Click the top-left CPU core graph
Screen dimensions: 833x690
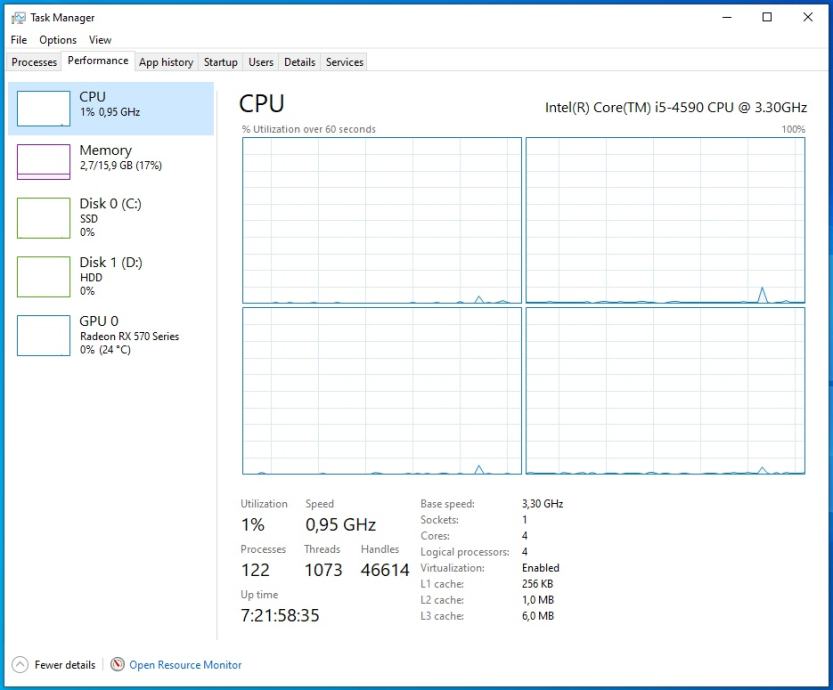(x=382, y=220)
